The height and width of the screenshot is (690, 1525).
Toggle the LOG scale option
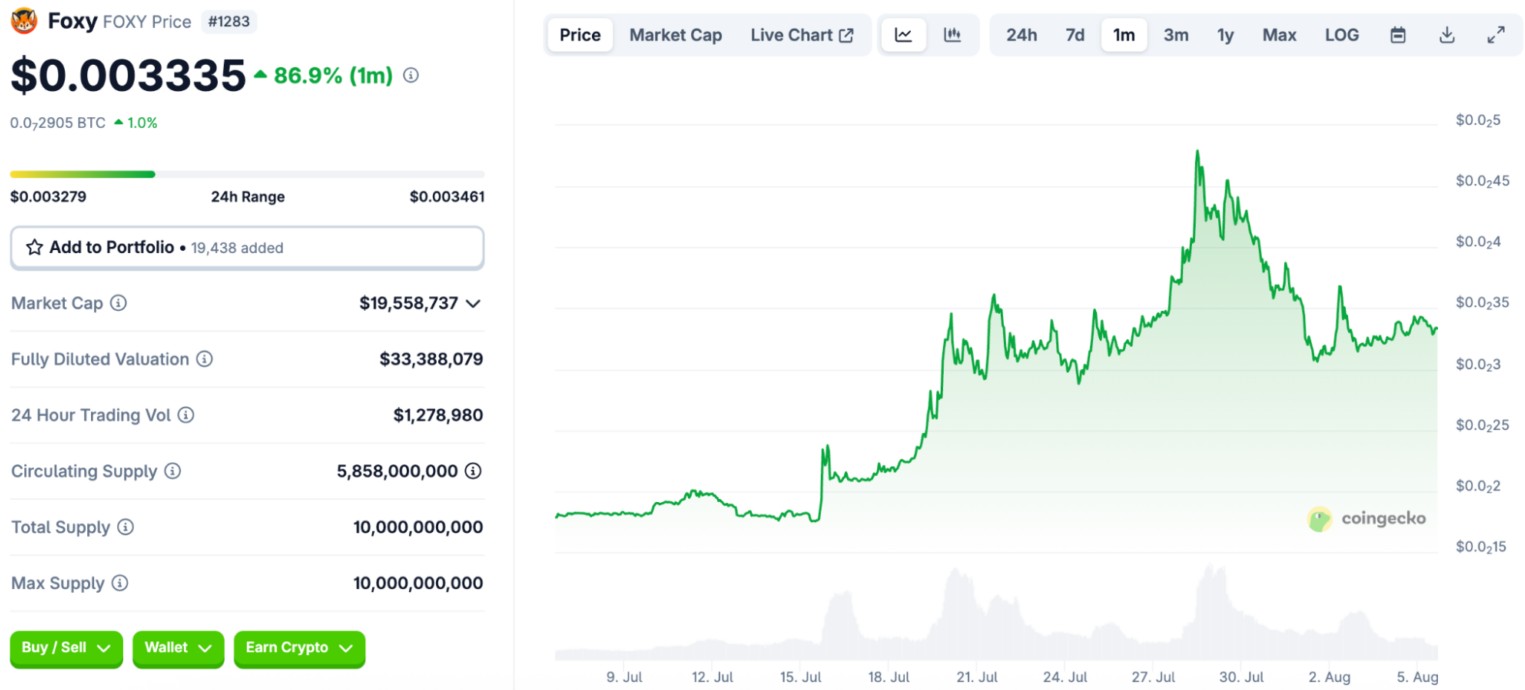(1341, 35)
